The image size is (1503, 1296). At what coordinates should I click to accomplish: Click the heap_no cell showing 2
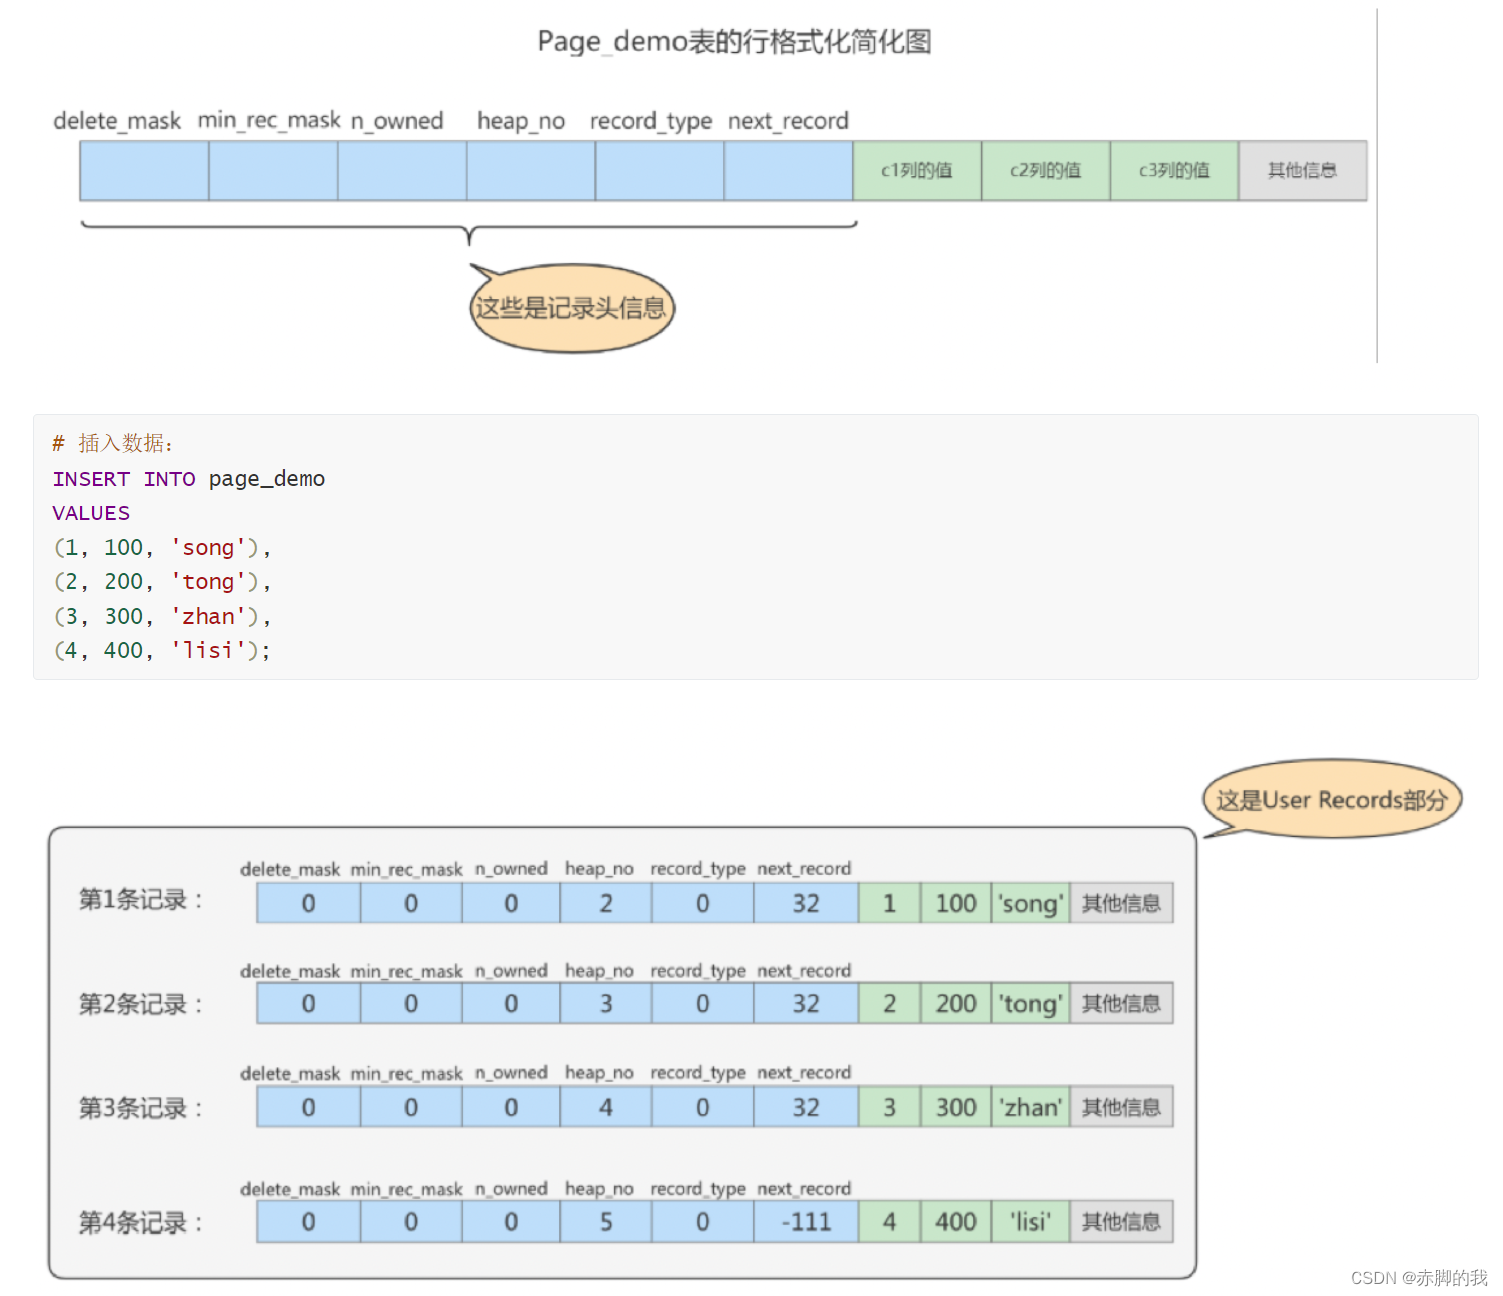click(606, 903)
